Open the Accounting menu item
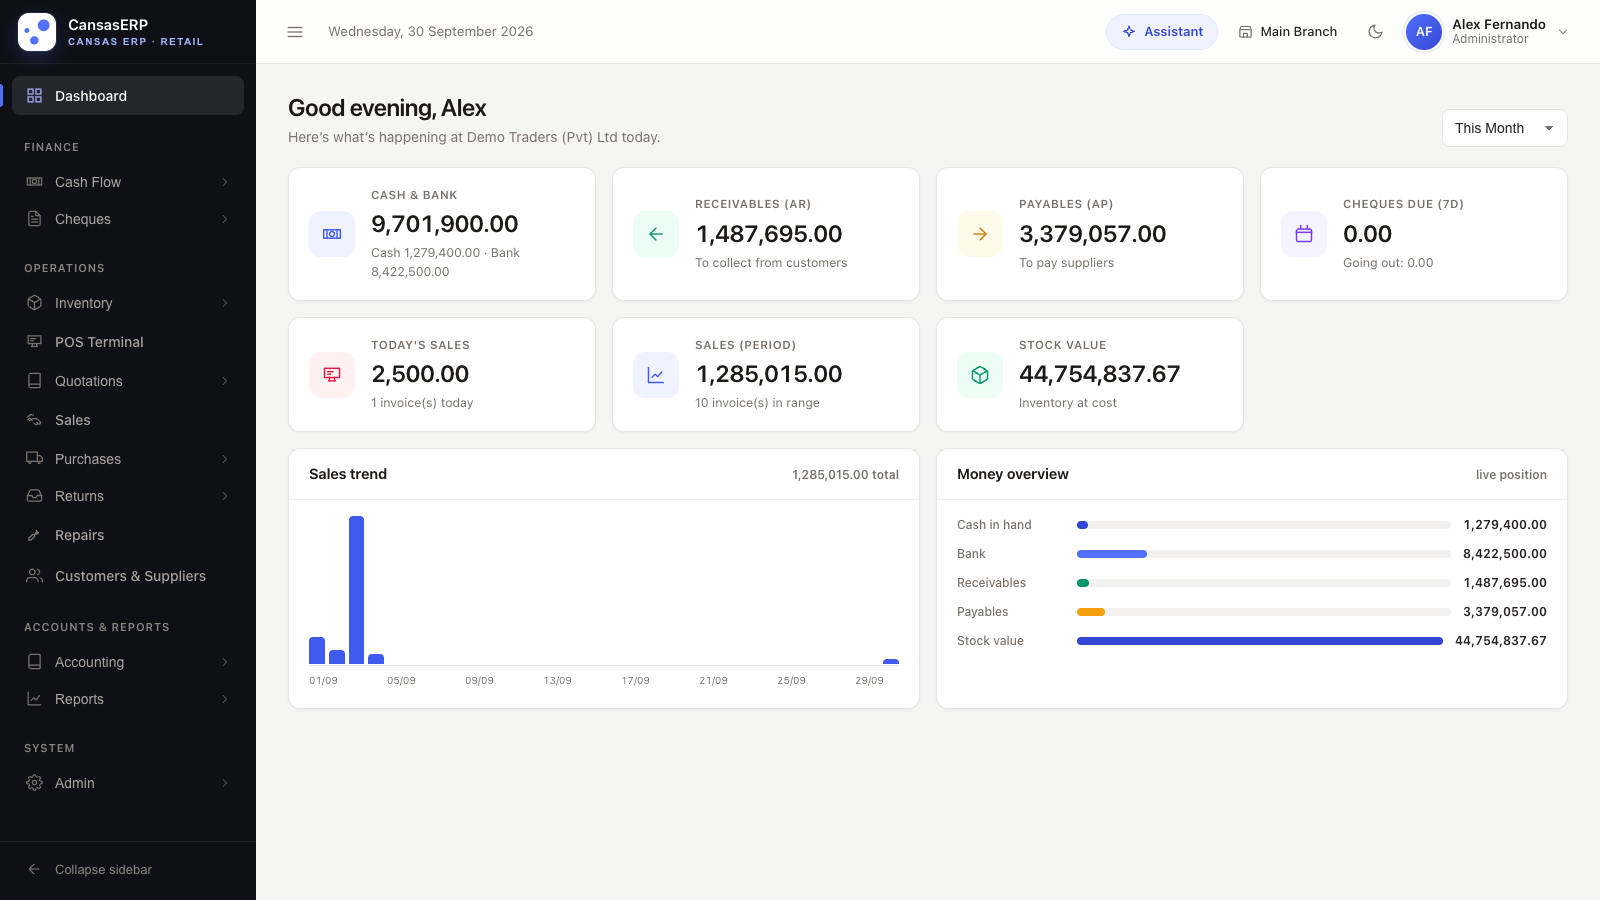Image resolution: width=1600 pixels, height=900 pixels. (x=128, y=662)
